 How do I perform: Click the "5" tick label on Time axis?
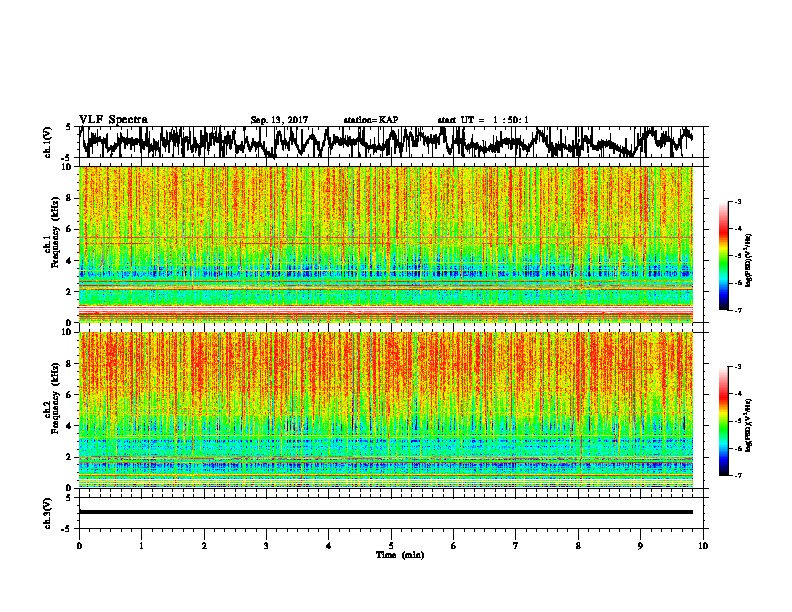click(391, 546)
